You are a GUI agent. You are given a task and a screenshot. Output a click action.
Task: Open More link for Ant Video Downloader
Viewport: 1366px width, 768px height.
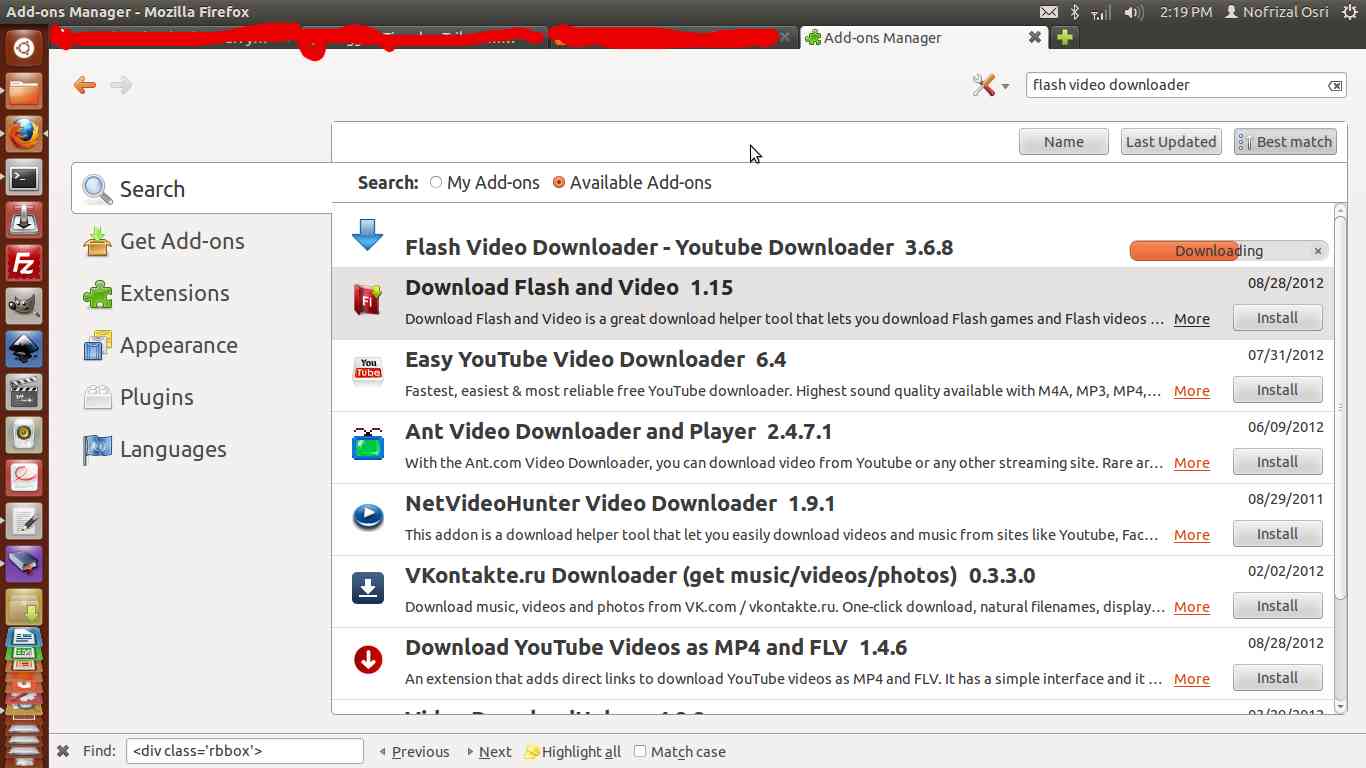click(x=1192, y=463)
